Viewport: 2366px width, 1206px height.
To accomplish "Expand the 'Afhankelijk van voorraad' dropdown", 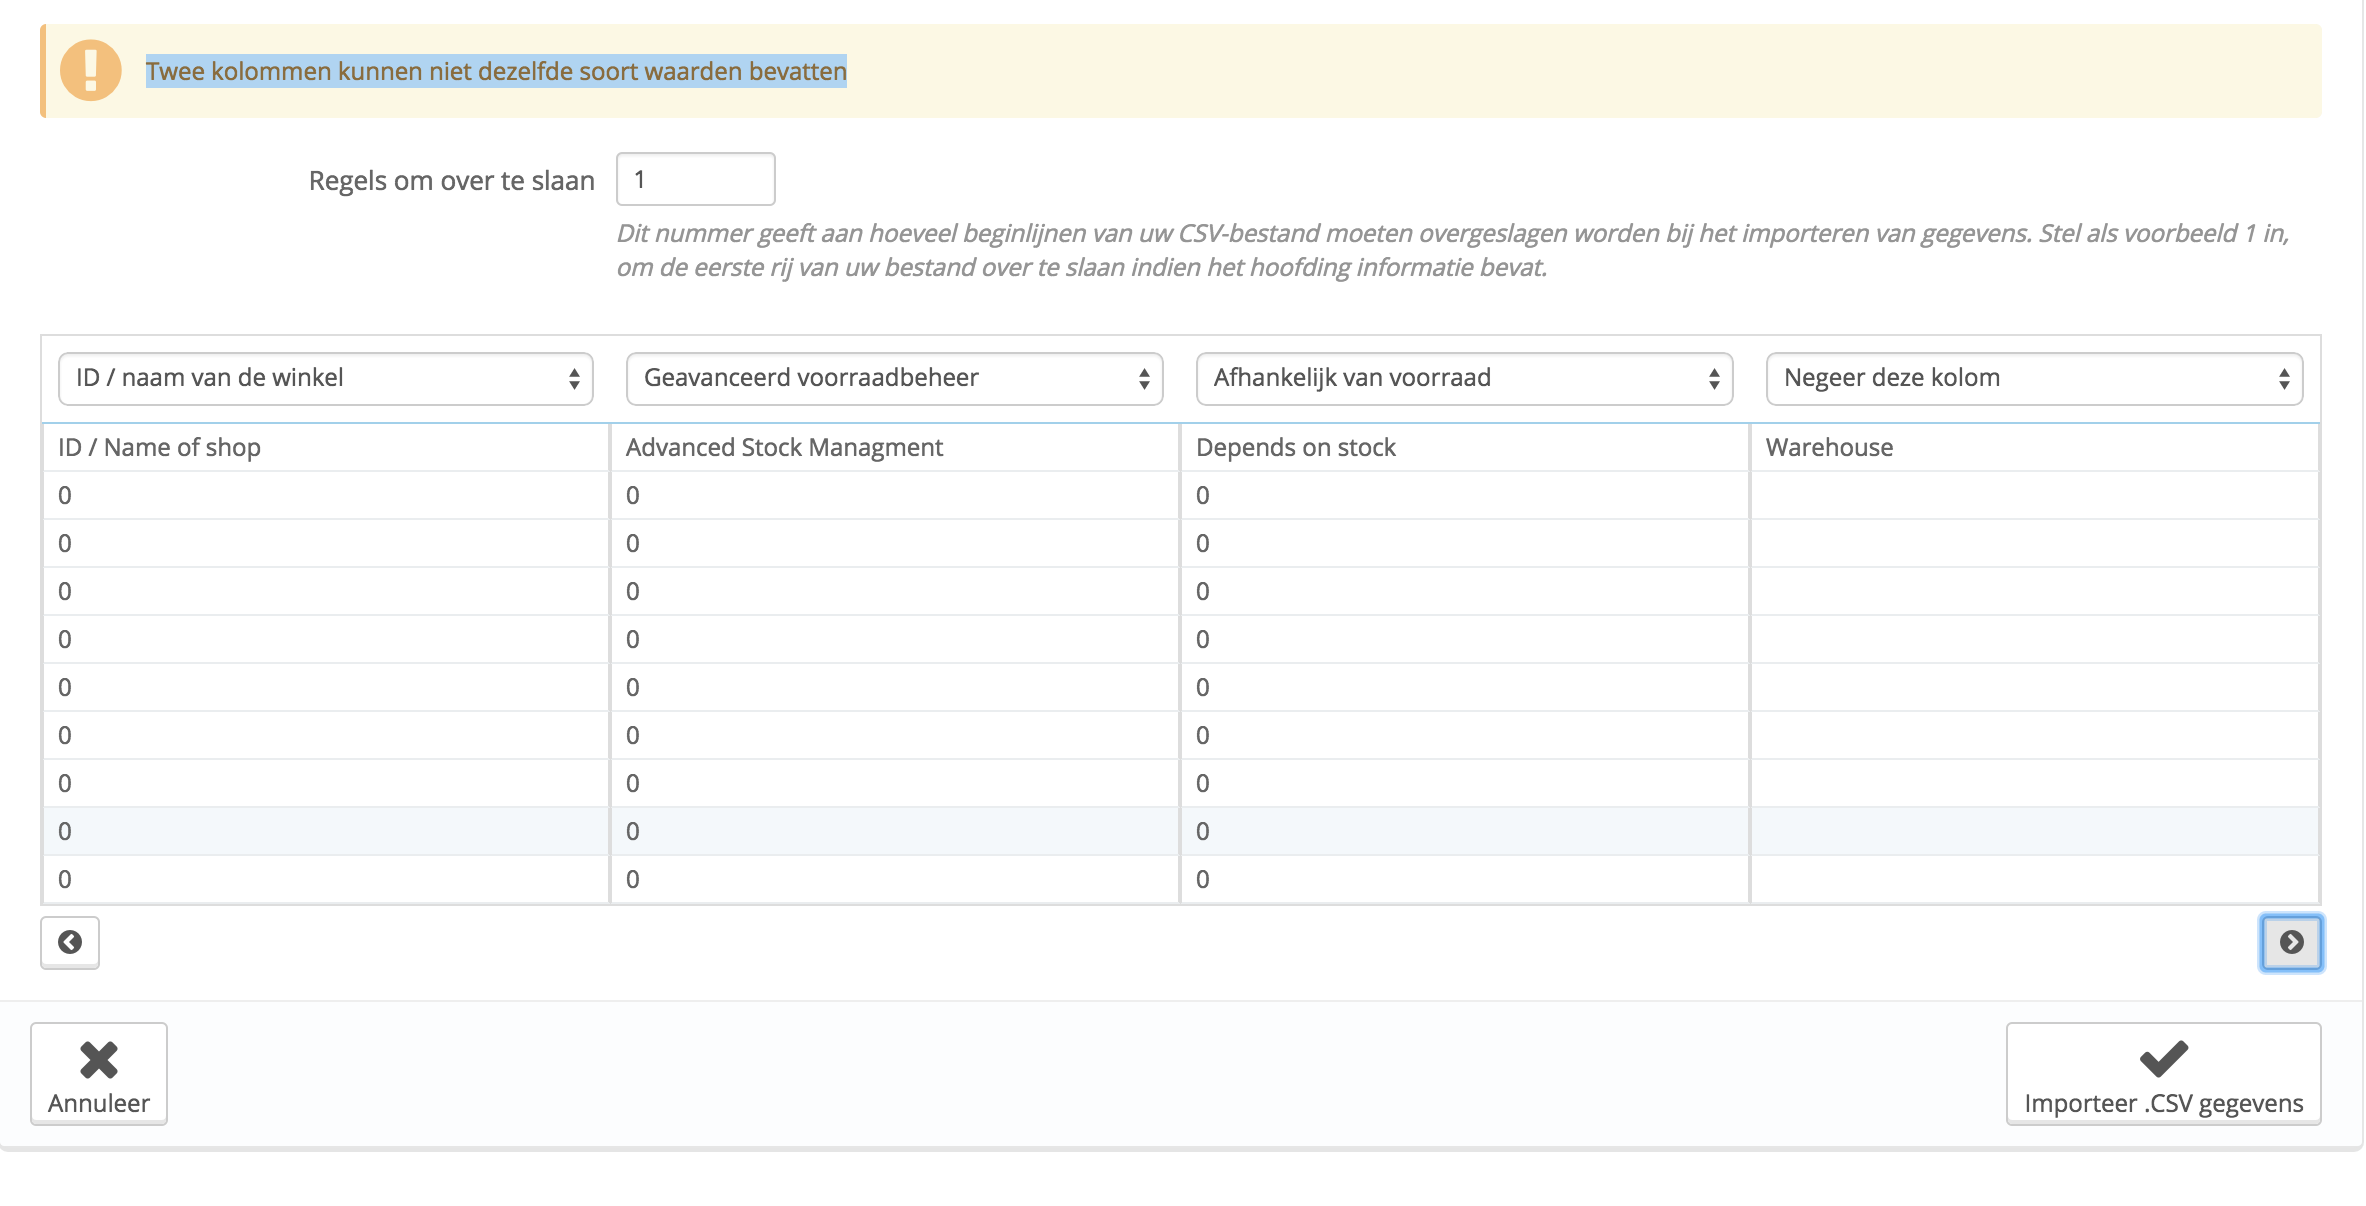I will click(1464, 378).
